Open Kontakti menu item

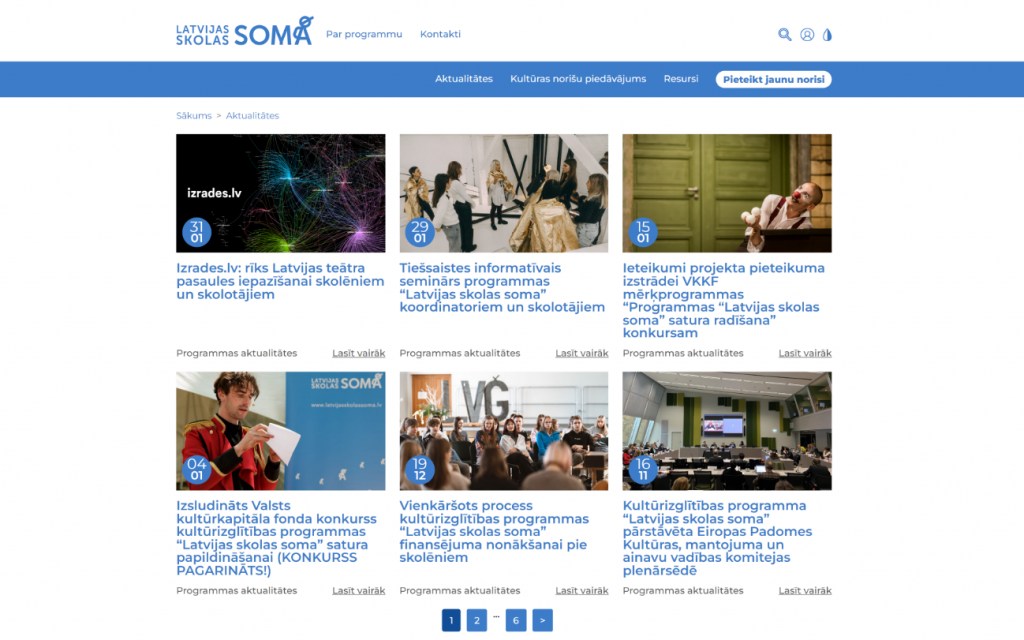pos(440,34)
